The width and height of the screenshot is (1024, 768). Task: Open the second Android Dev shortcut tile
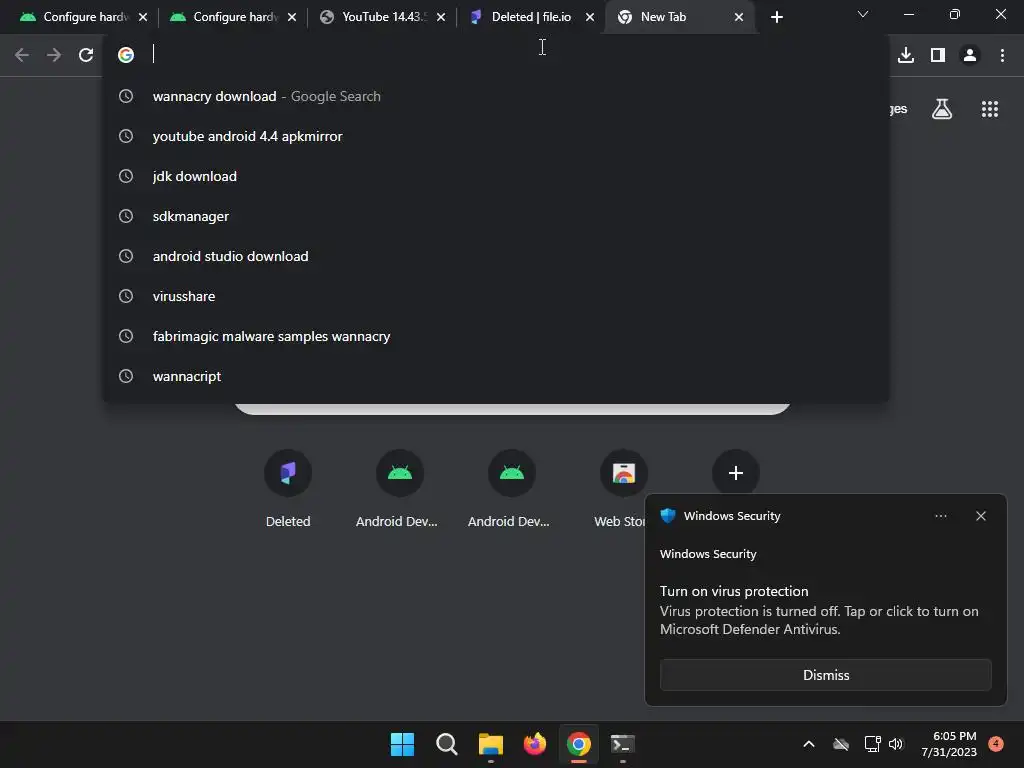(x=511, y=488)
